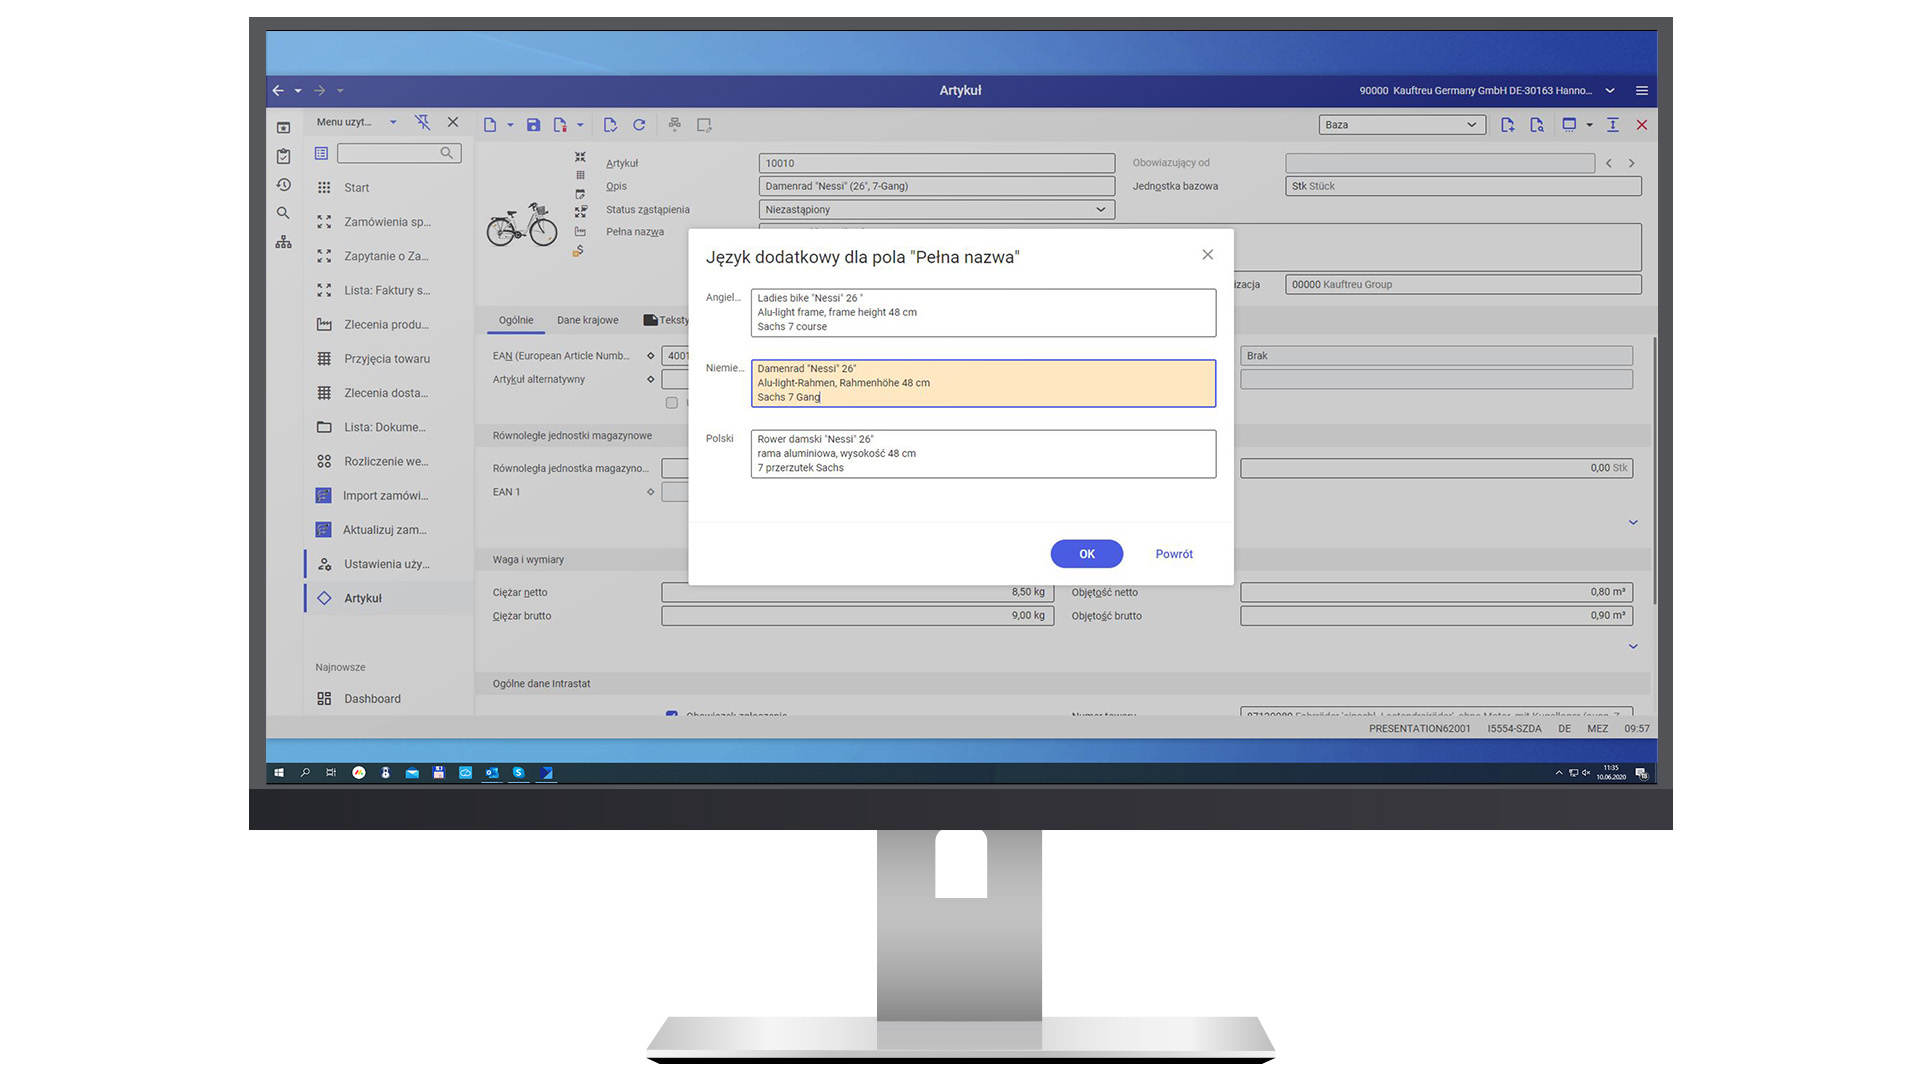Toggle the menu list view icon

pyautogui.click(x=321, y=153)
